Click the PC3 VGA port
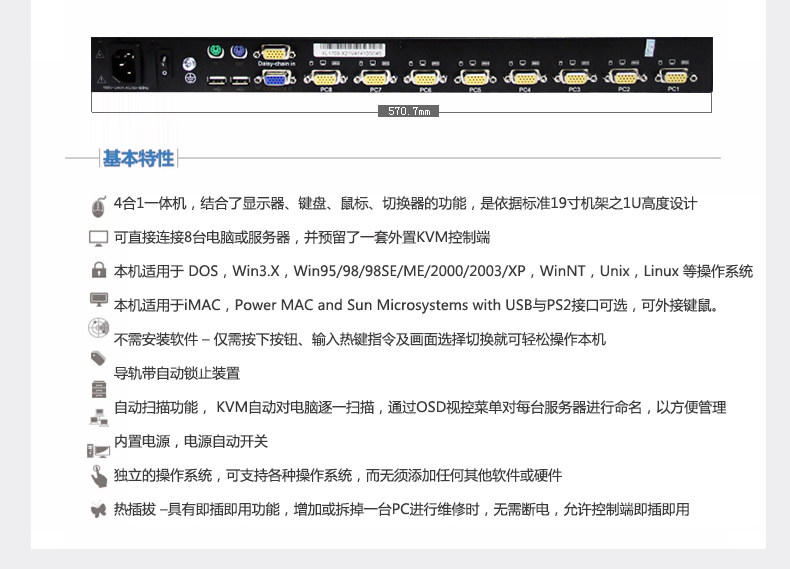Screen dimensions: 790x569 [575, 78]
